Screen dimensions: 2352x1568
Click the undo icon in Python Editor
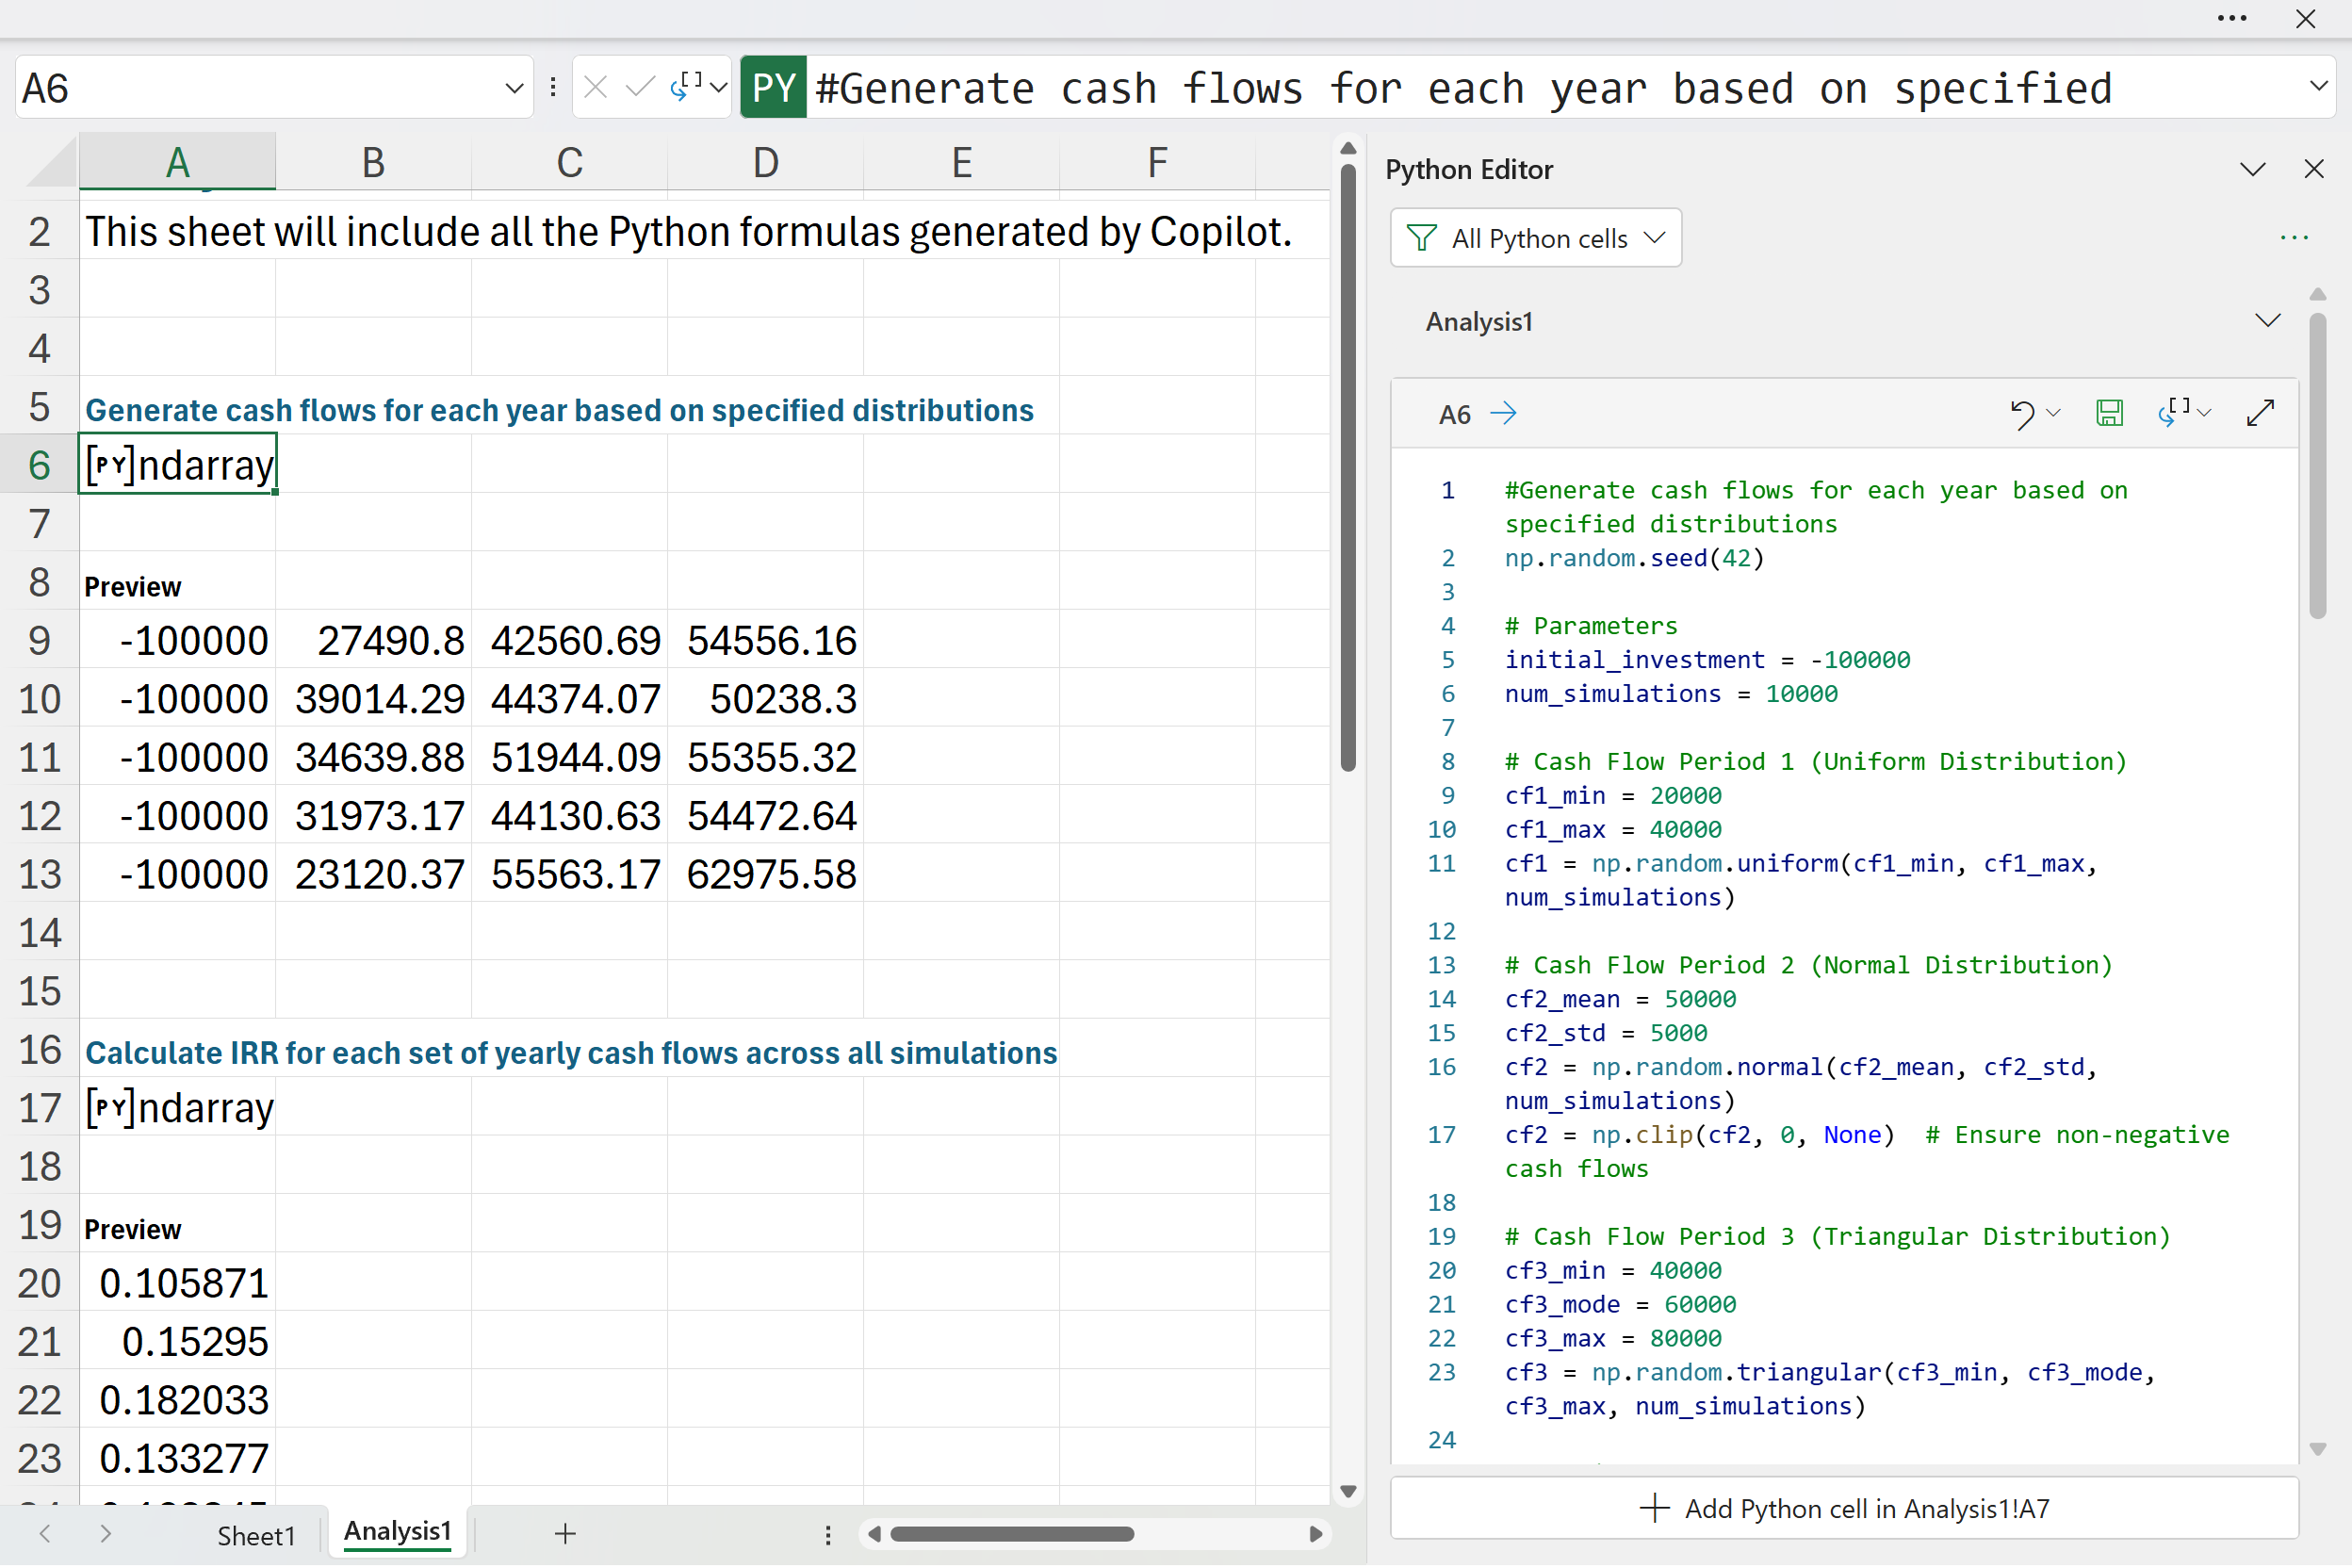(2022, 413)
